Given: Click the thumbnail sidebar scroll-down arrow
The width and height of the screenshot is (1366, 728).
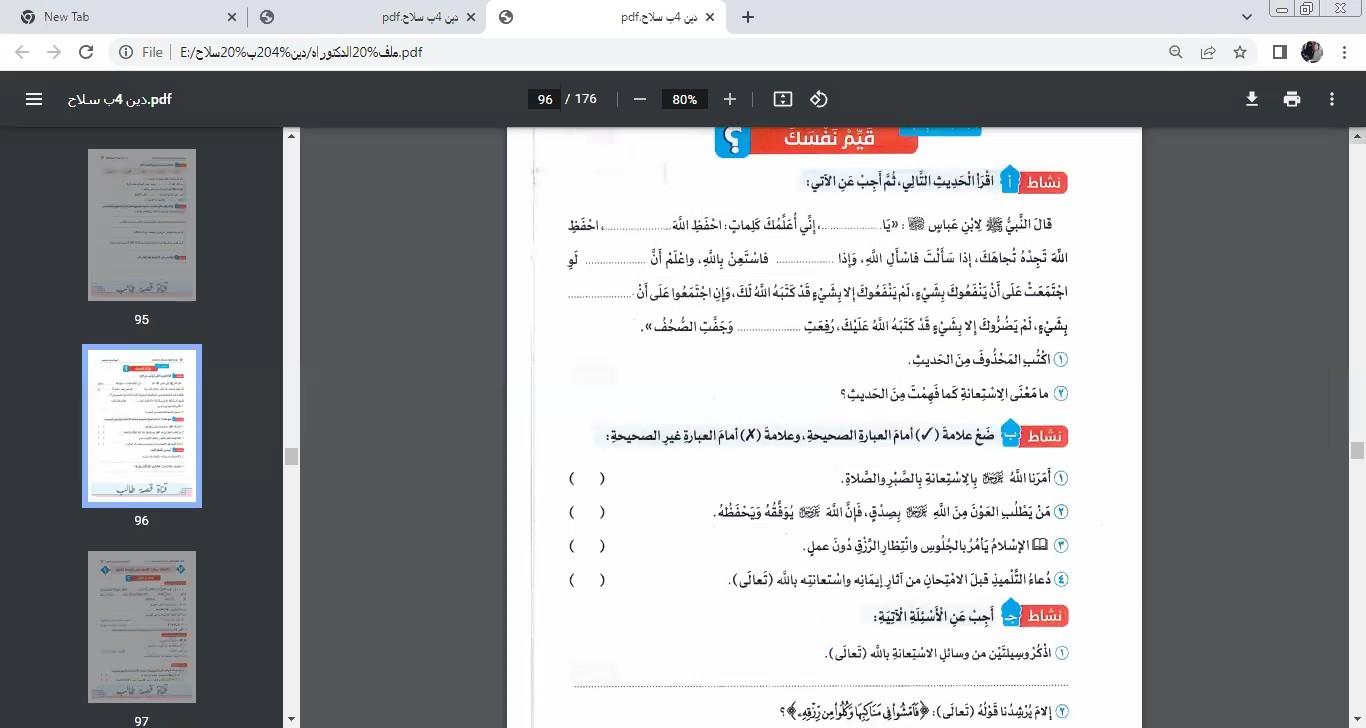Looking at the screenshot, I should click(x=292, y=719).
